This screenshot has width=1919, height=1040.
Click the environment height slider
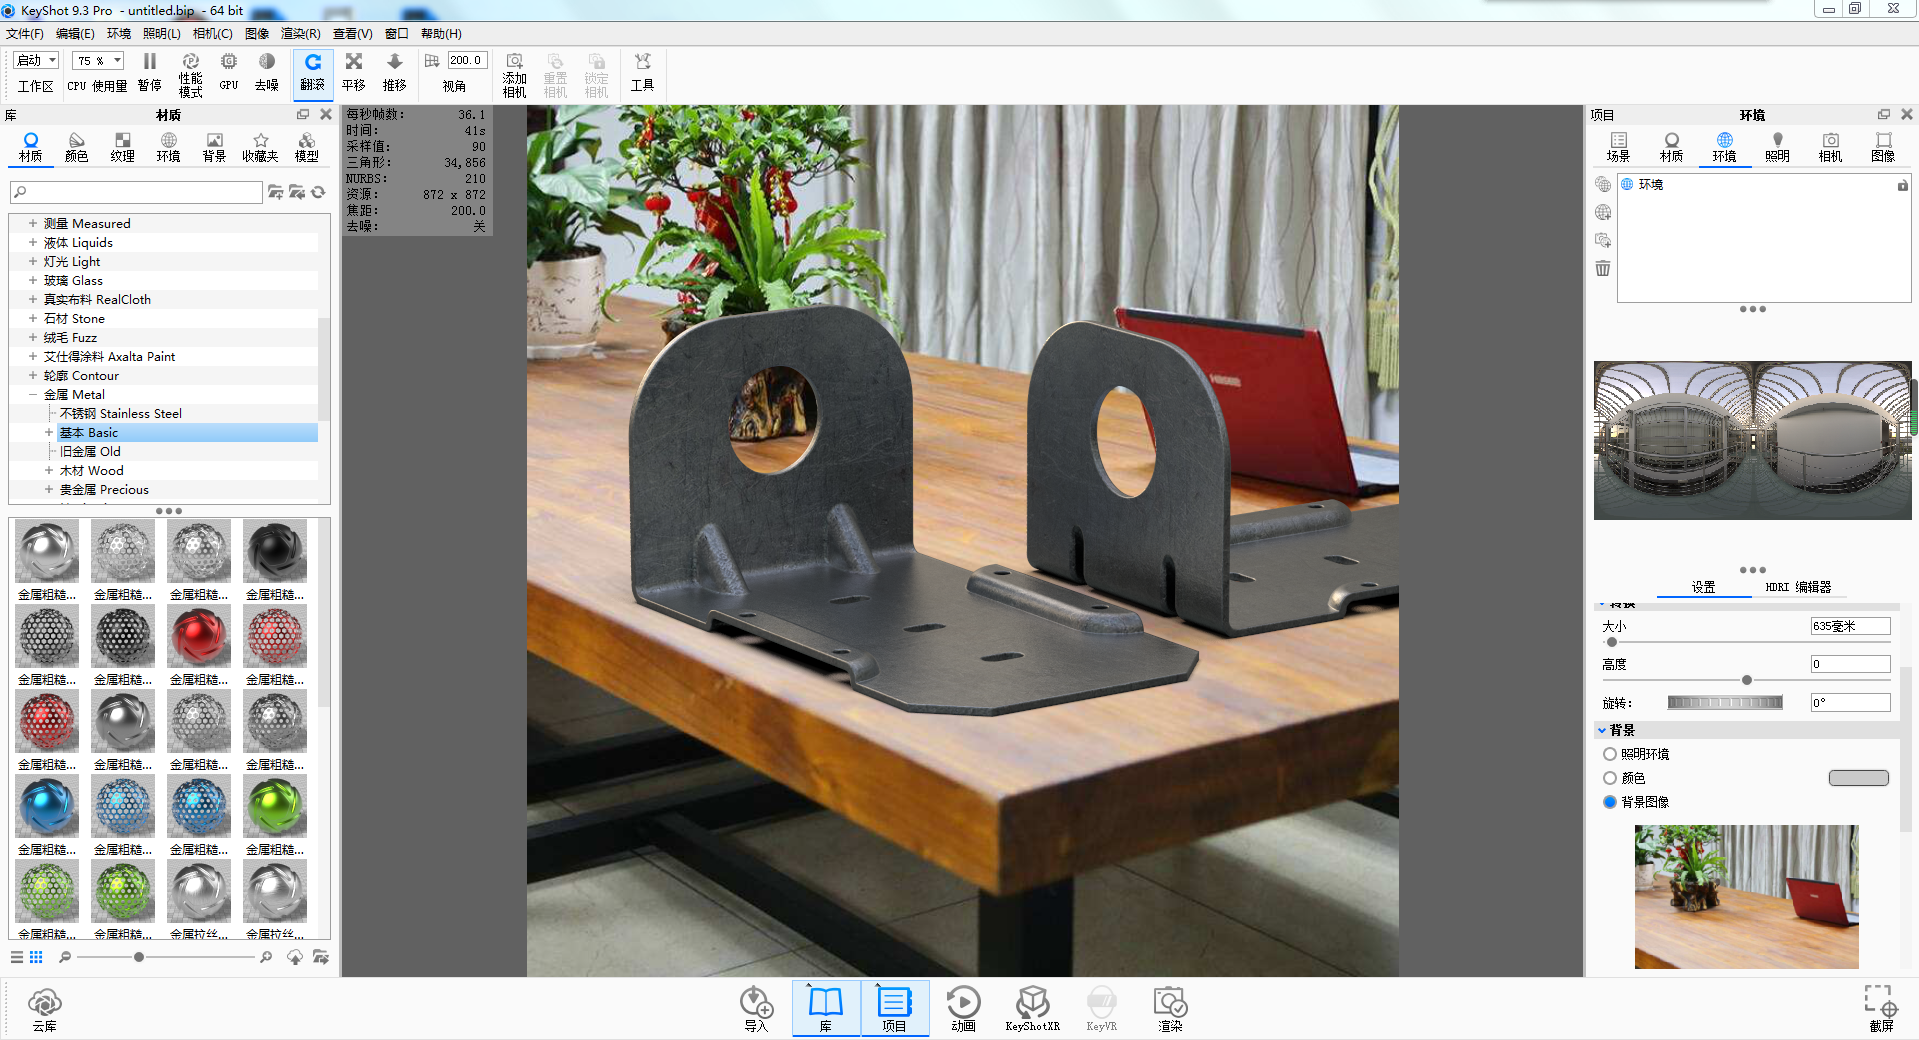tap(1746, 680)
